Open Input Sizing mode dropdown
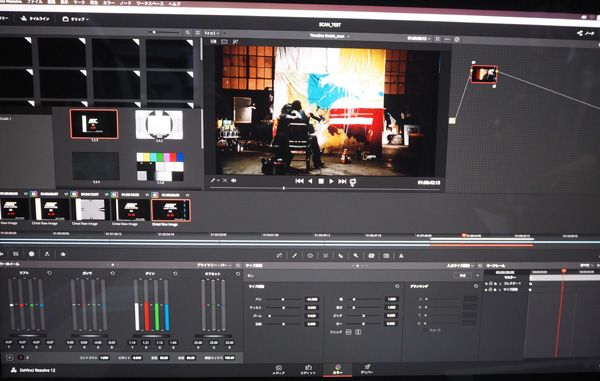The height and width of the screenshot is (381, 600). click(x=460, y=265)
